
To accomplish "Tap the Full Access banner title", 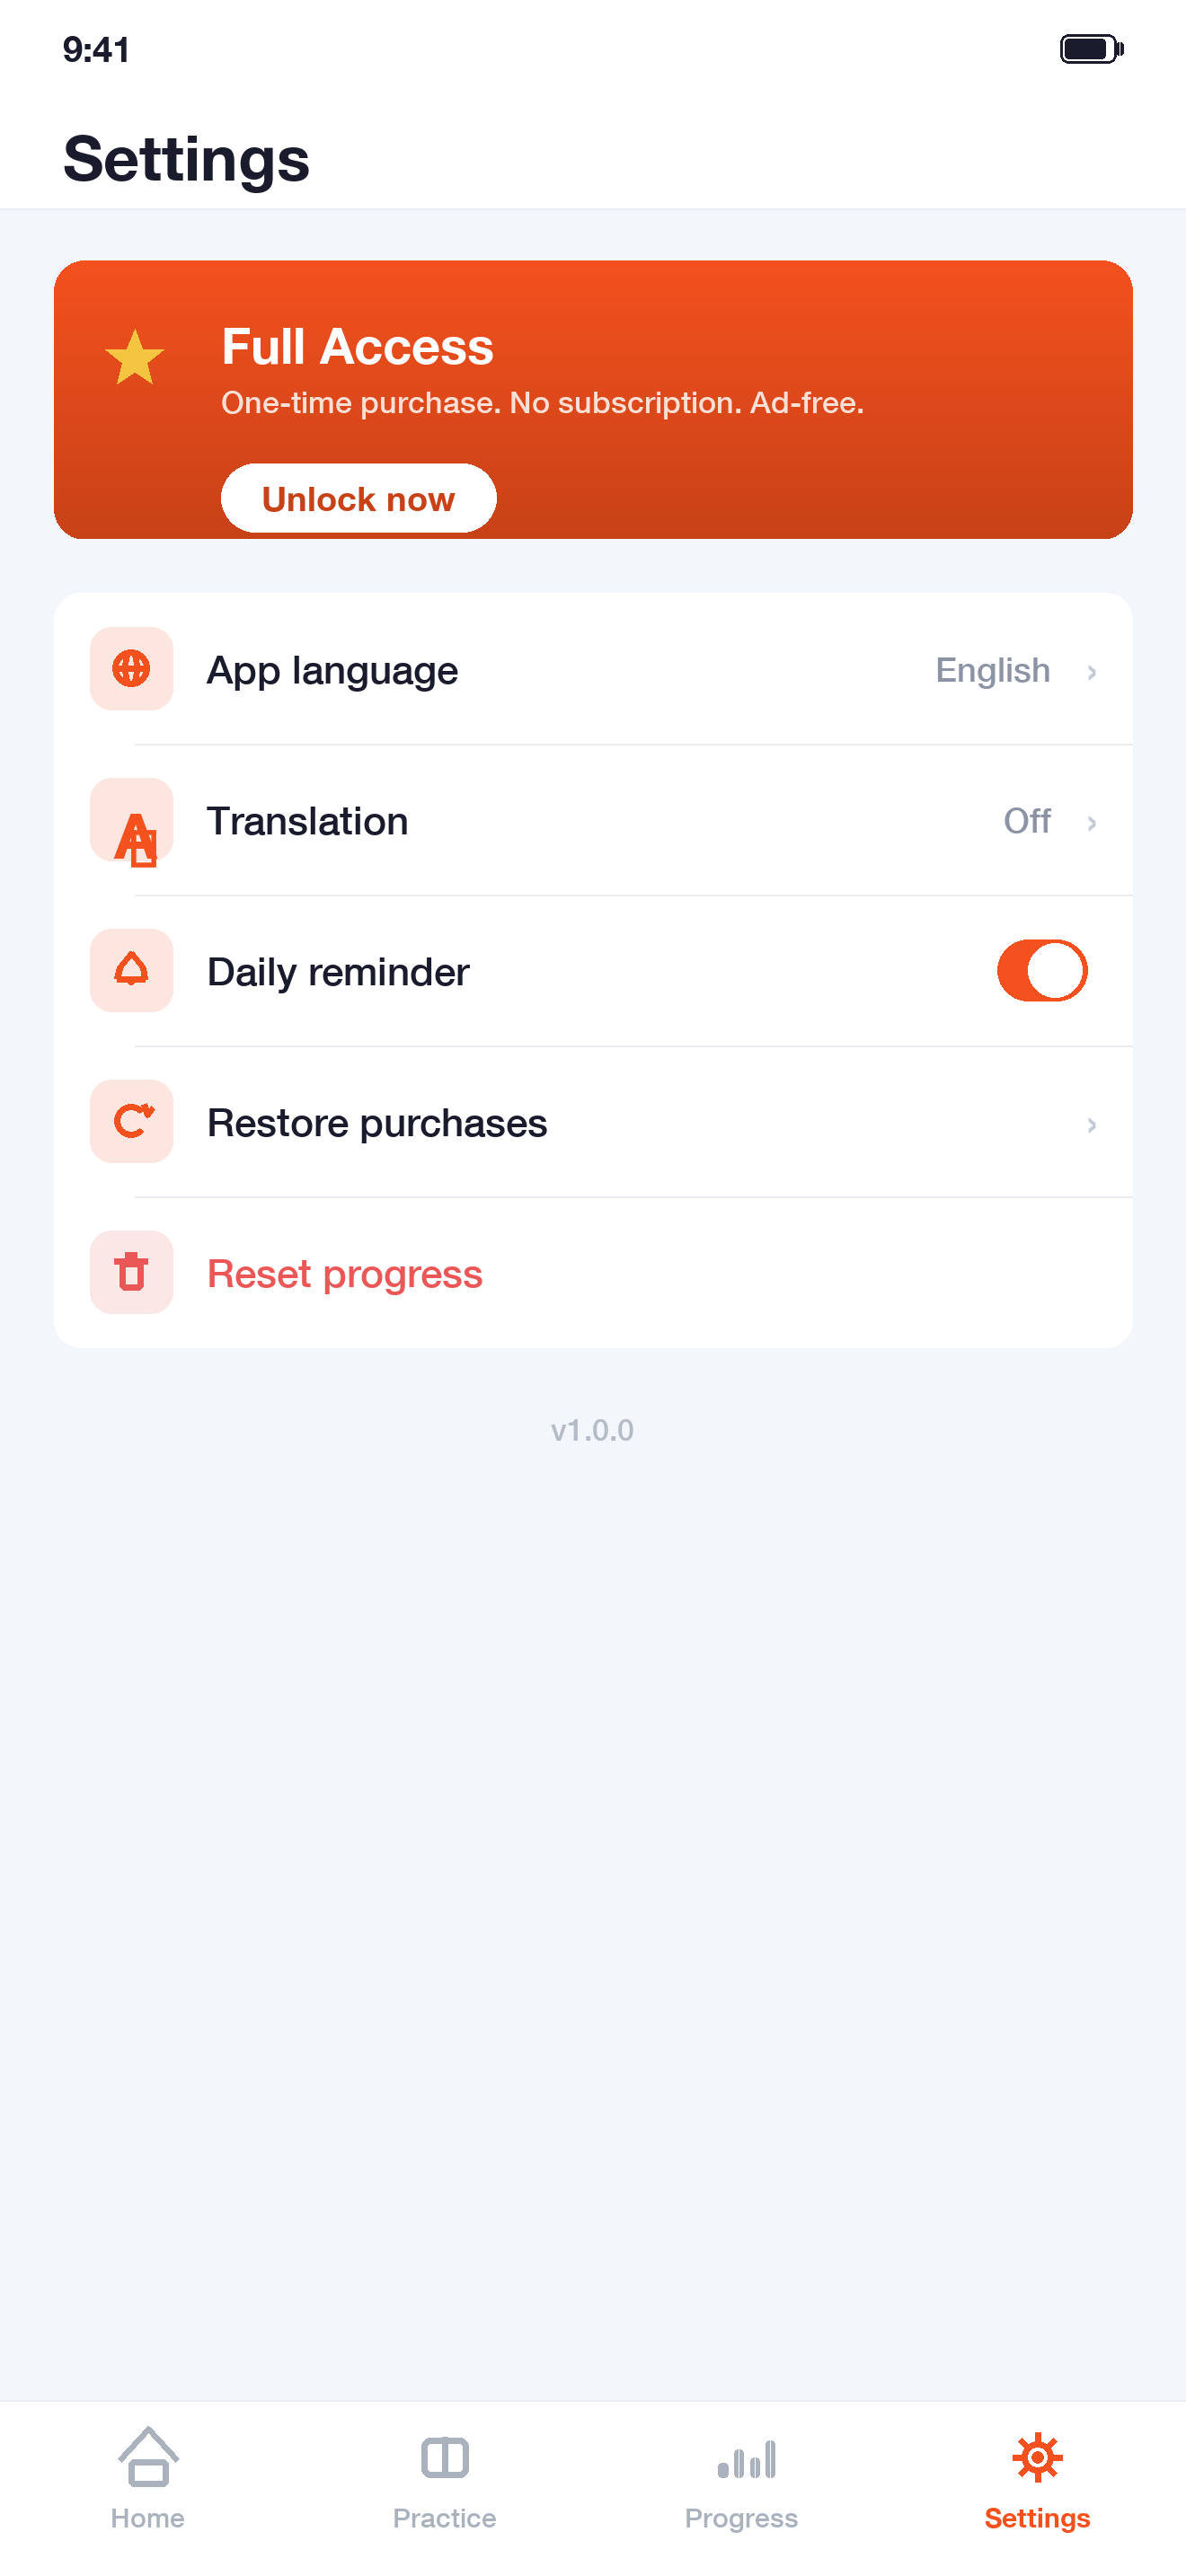I will [357, 347].
